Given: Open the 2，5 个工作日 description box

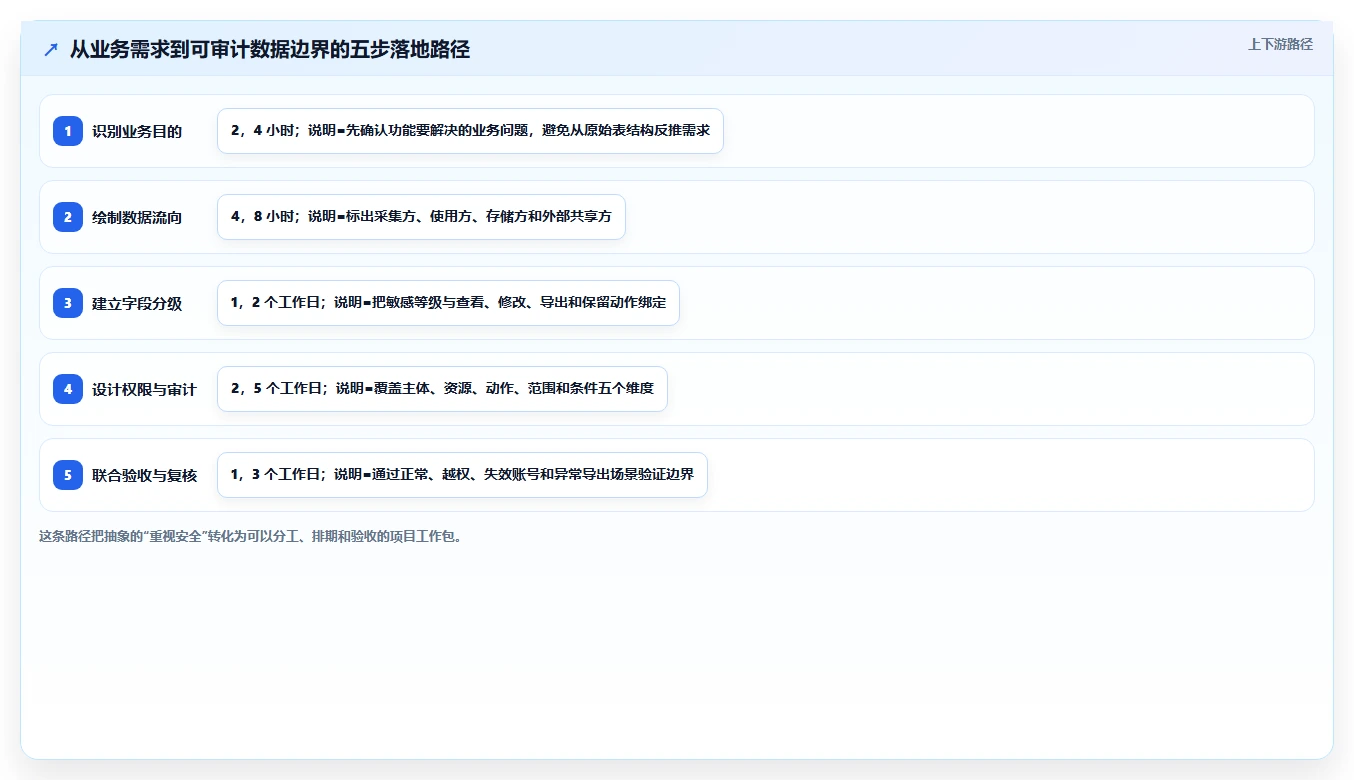Looking at the screenshot, I should [442, 389].
